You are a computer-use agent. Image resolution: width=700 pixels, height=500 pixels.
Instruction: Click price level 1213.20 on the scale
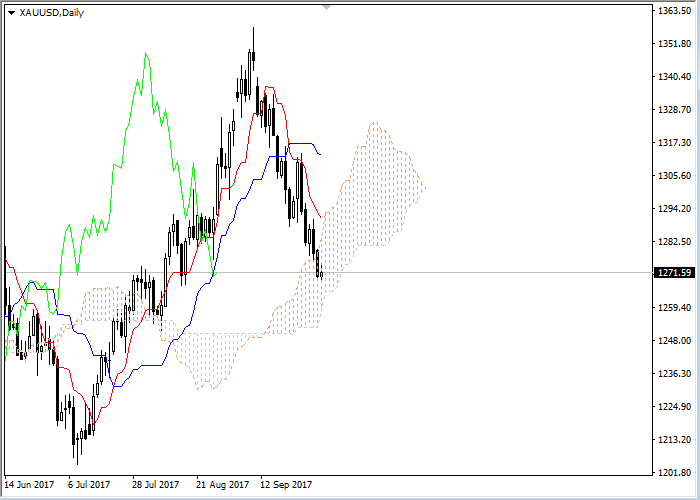click(x=675, y=440)
